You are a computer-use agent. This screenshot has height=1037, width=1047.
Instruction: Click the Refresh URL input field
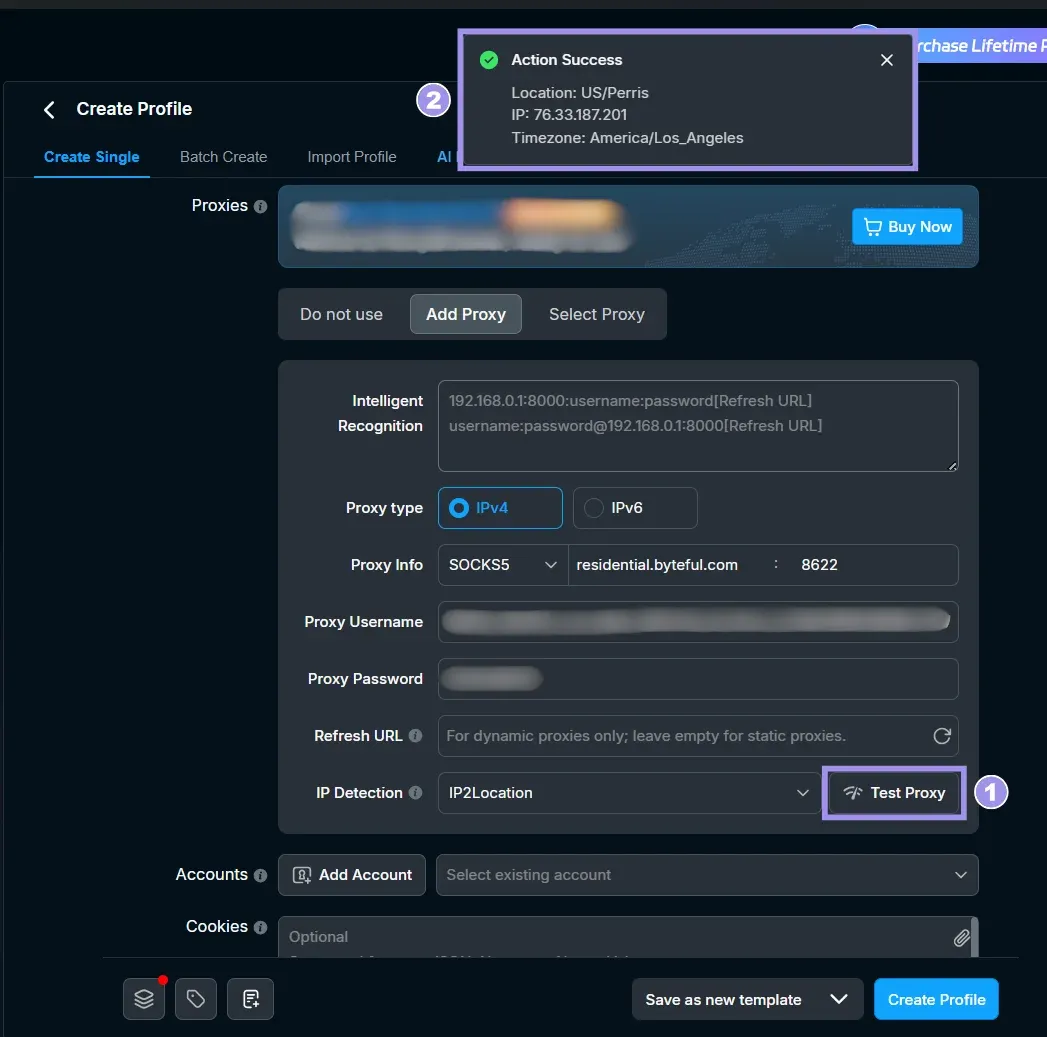(x=698, y=736)
